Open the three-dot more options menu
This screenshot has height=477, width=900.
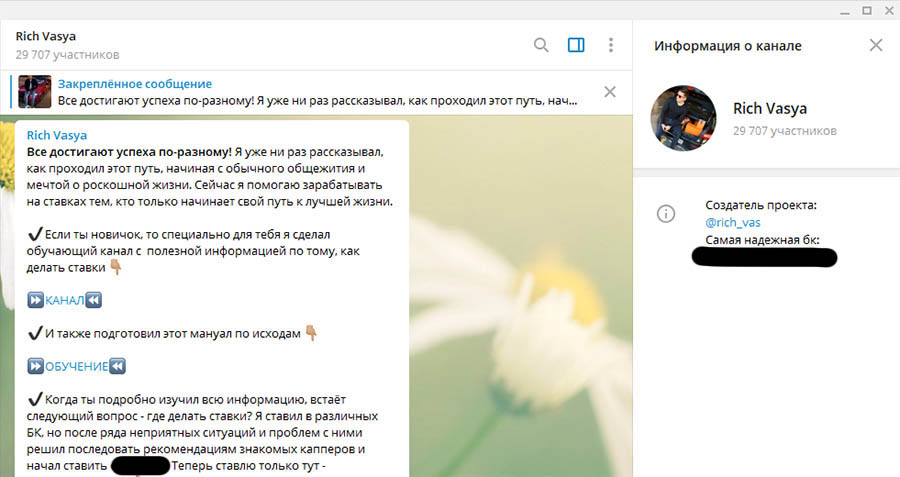point(611,45)
